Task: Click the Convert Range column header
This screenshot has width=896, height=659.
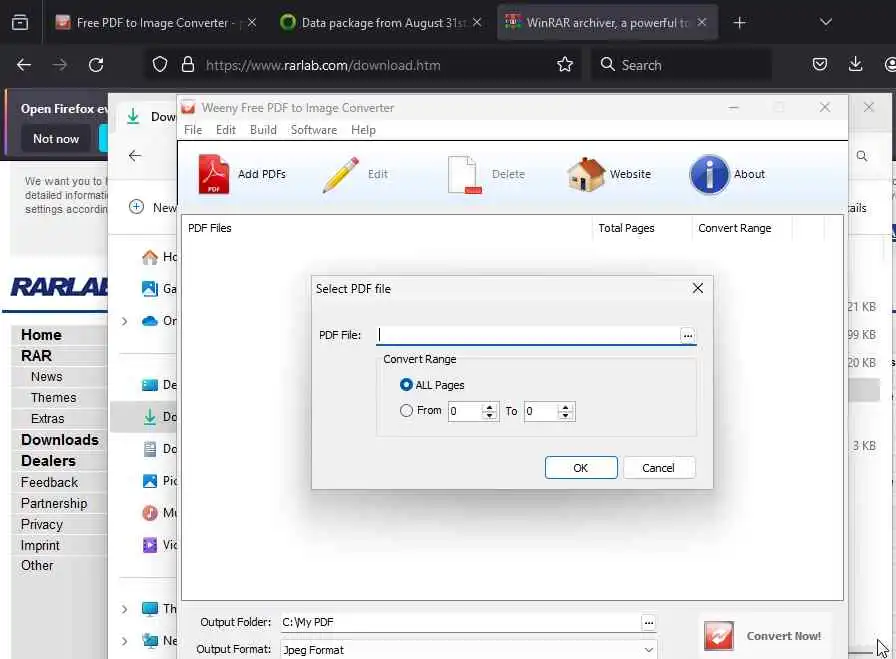Action: tap(742, 228)
